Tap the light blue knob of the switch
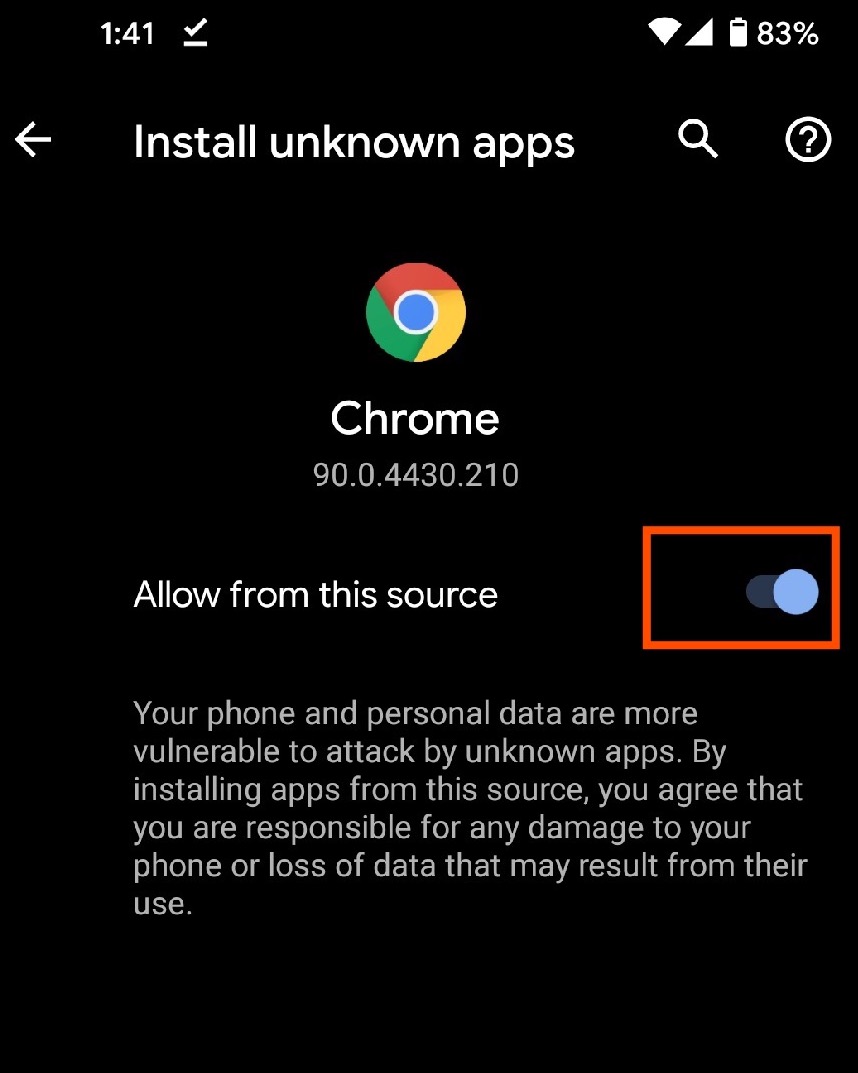The width and height of the screenshot is (858, 1073). coord(796,591)
